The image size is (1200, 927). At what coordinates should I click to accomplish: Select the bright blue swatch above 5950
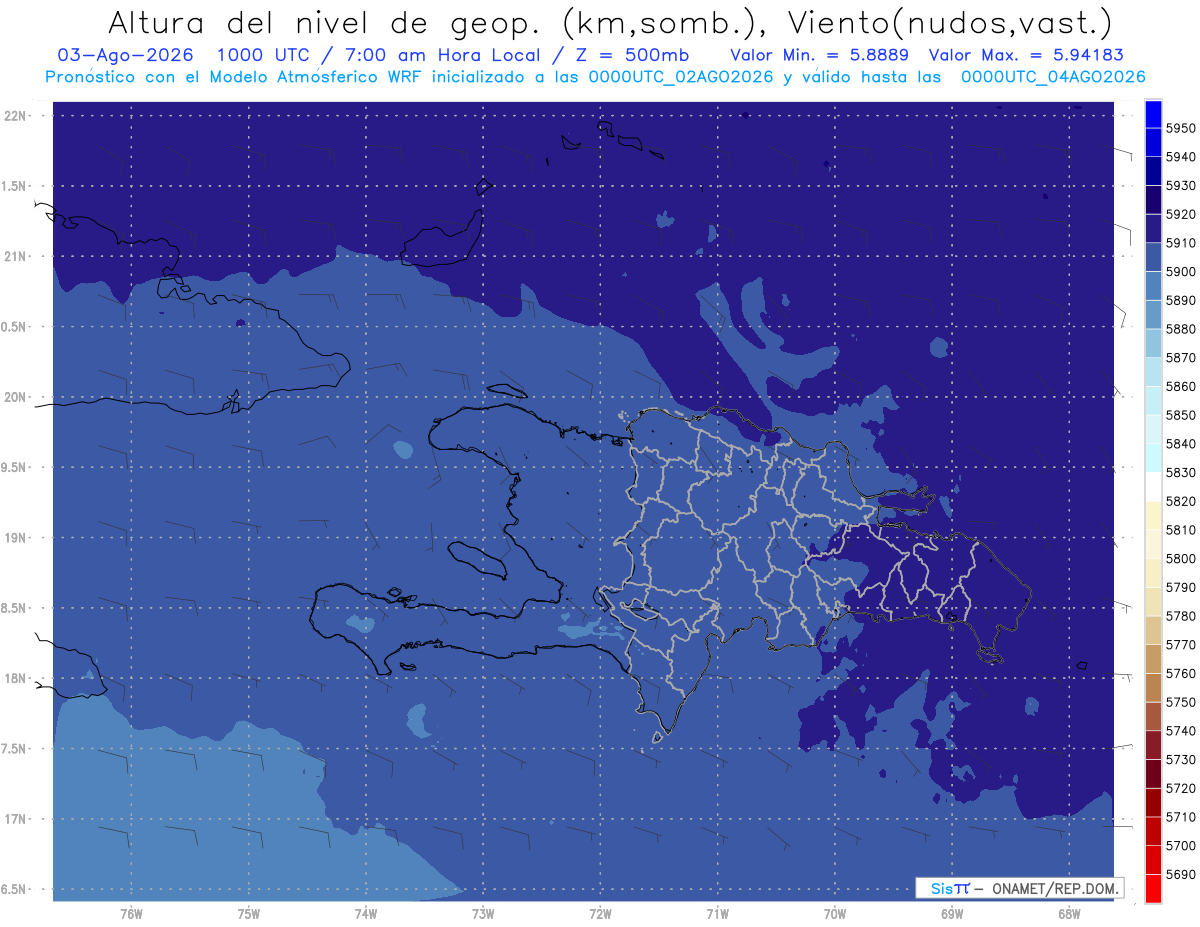pos(1153,114)
